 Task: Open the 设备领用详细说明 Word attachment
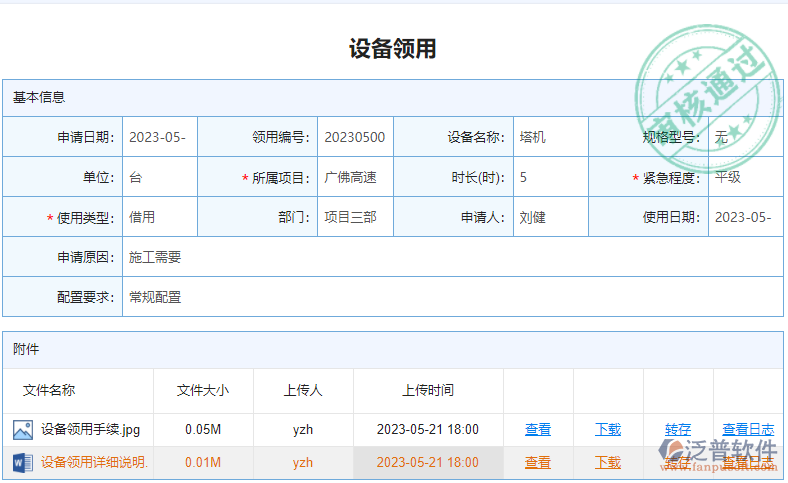pyautogui.click(x=94, y=463)
